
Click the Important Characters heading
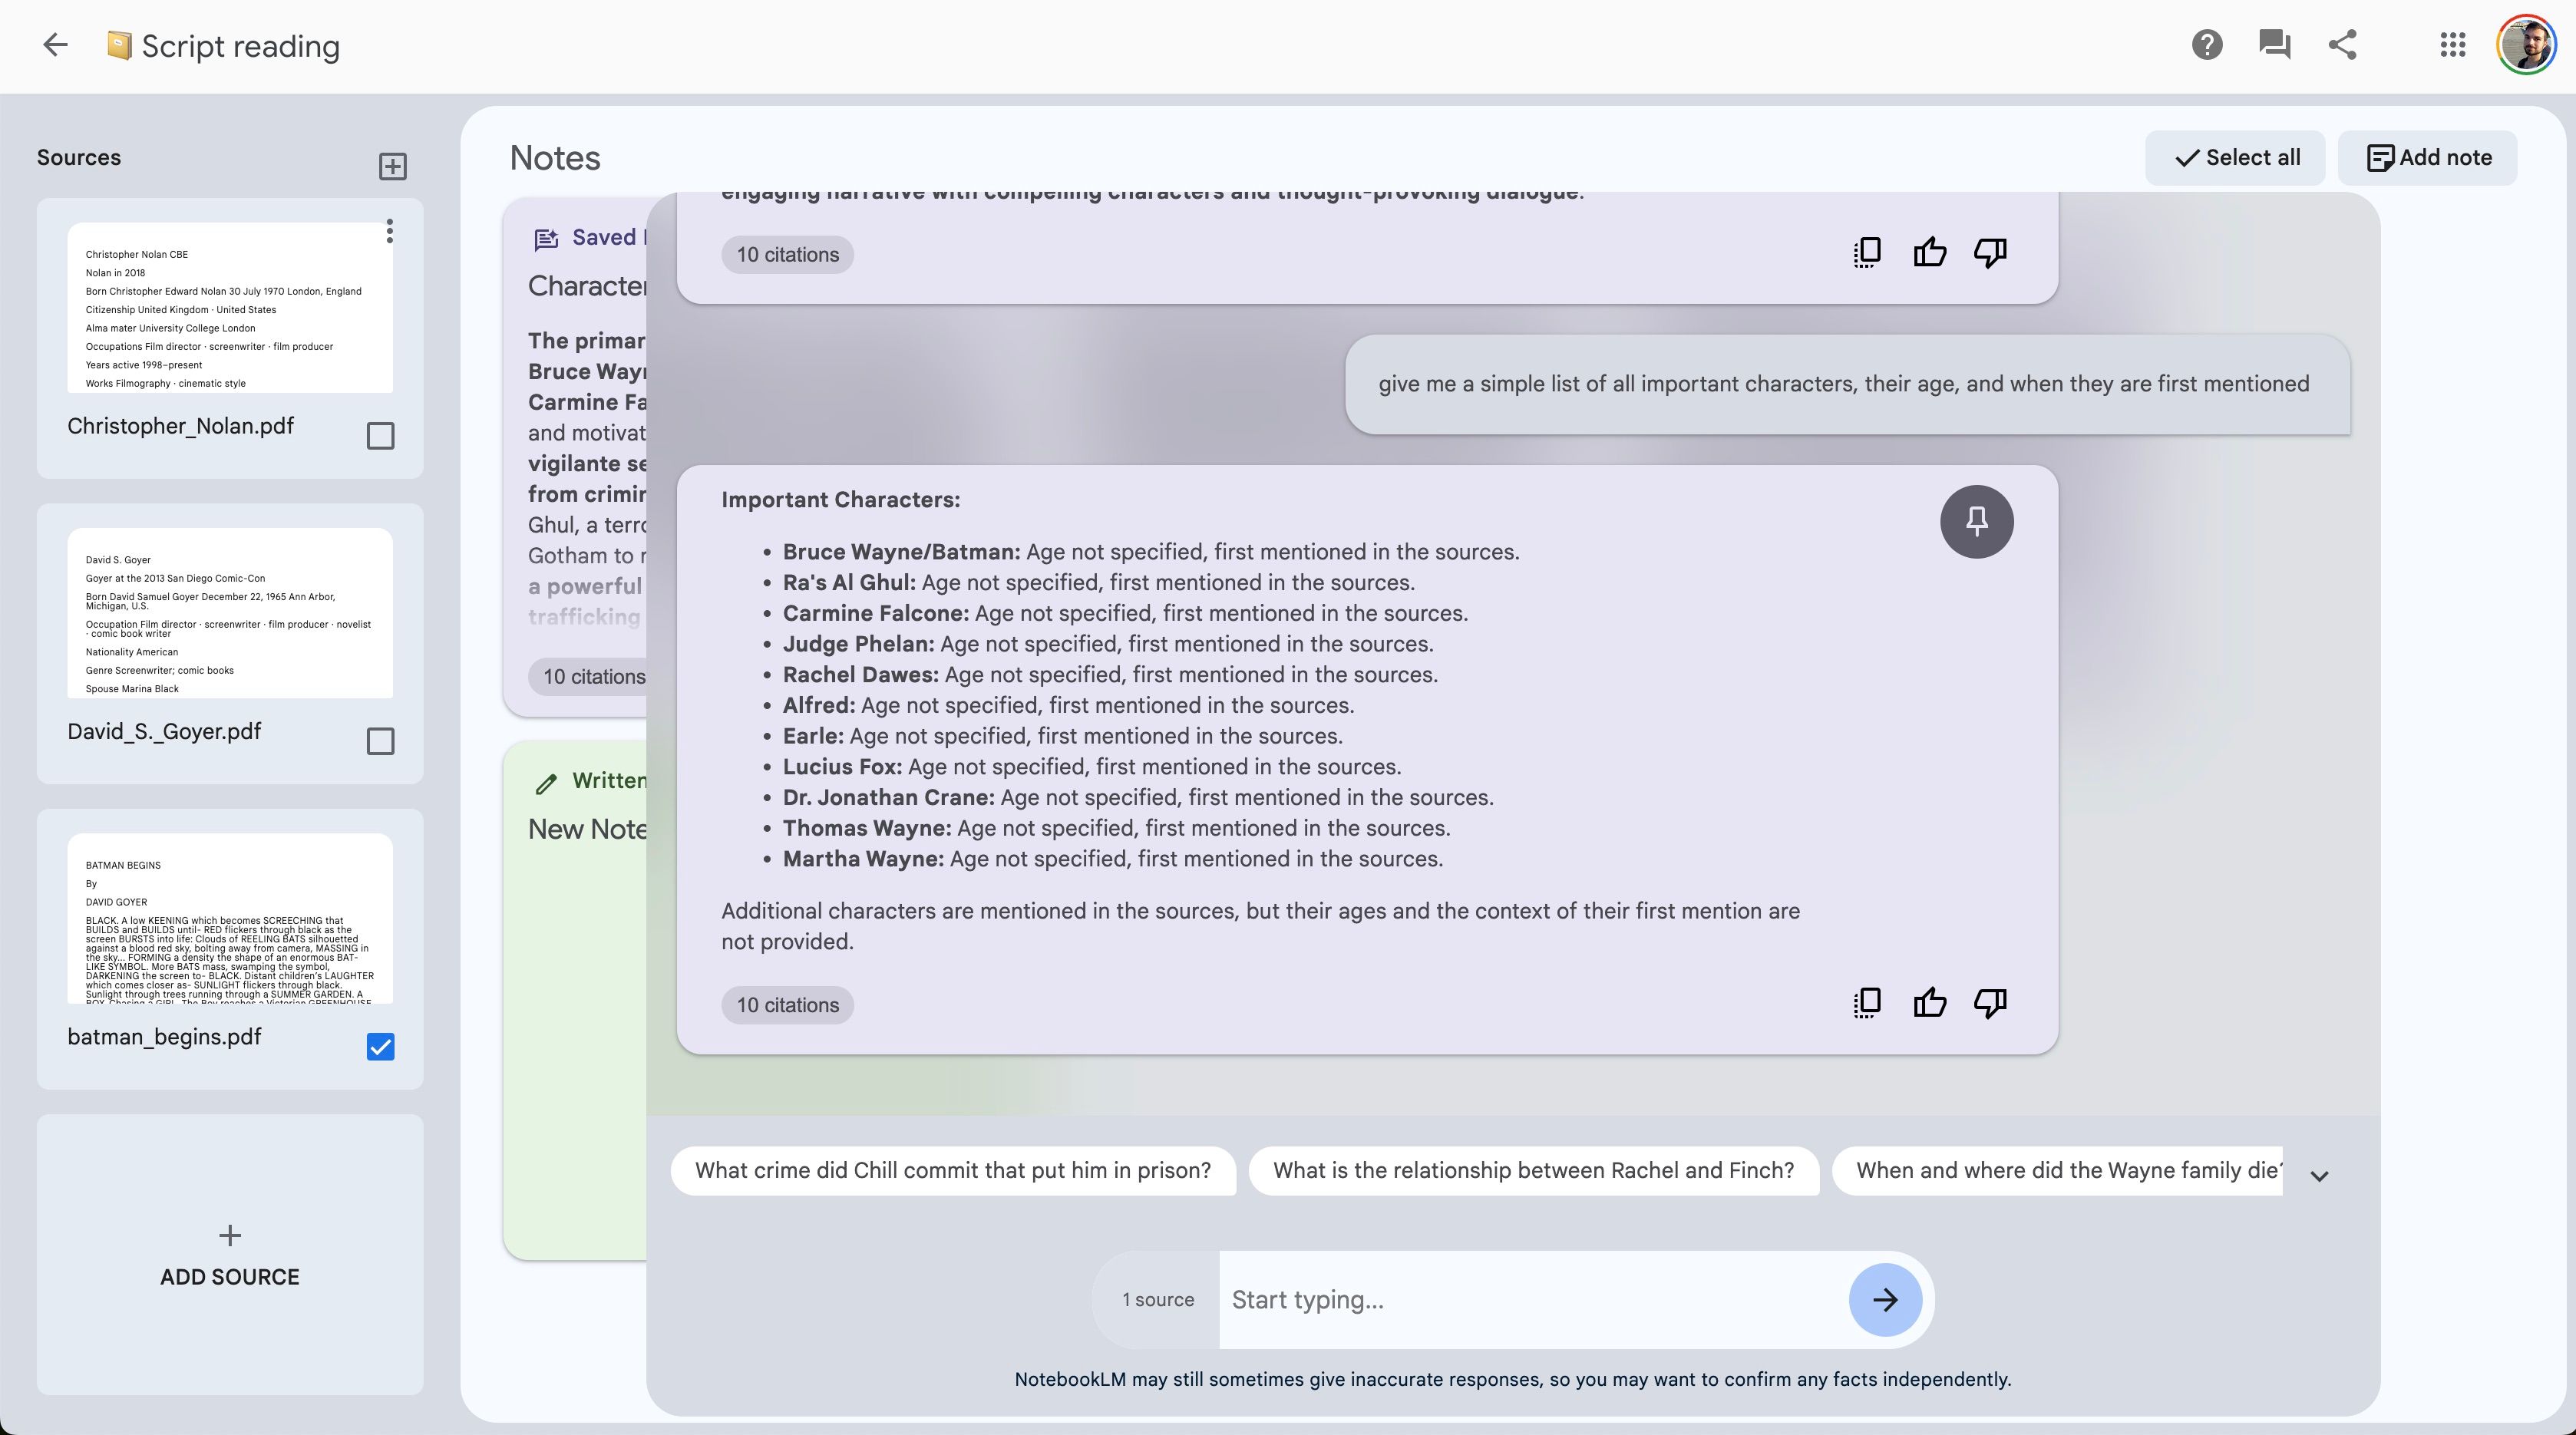point(840,500)
